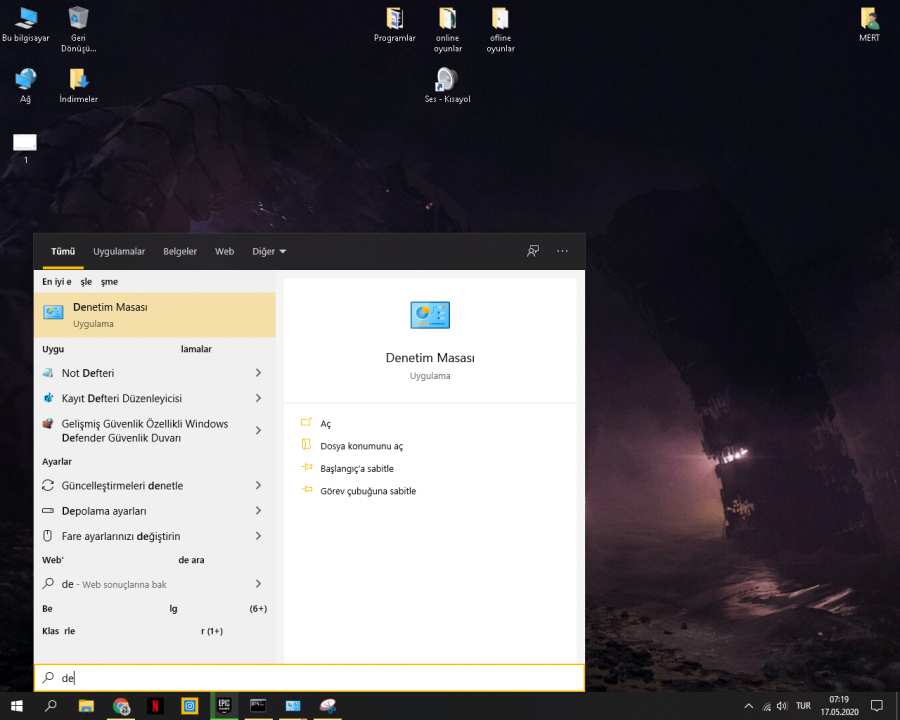This screenshot has height=720, width=900.
Task: Select Denetim Masası best match result
Action: 155,315
